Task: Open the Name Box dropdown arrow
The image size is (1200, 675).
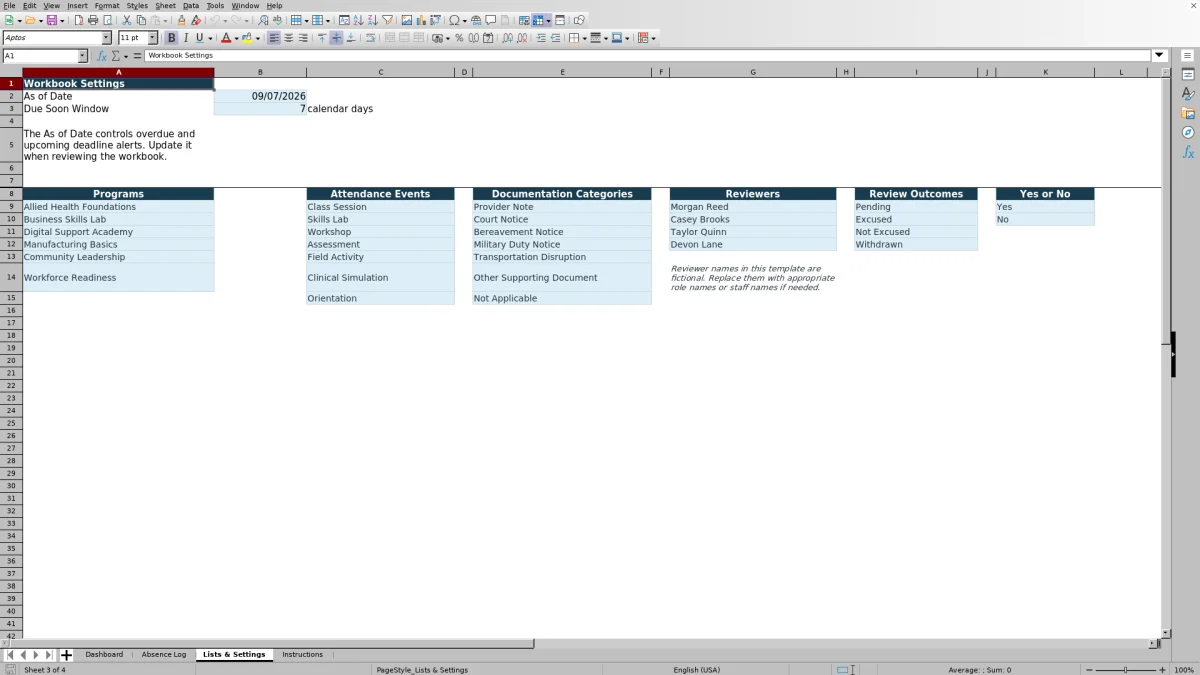Action: point(82,56)
